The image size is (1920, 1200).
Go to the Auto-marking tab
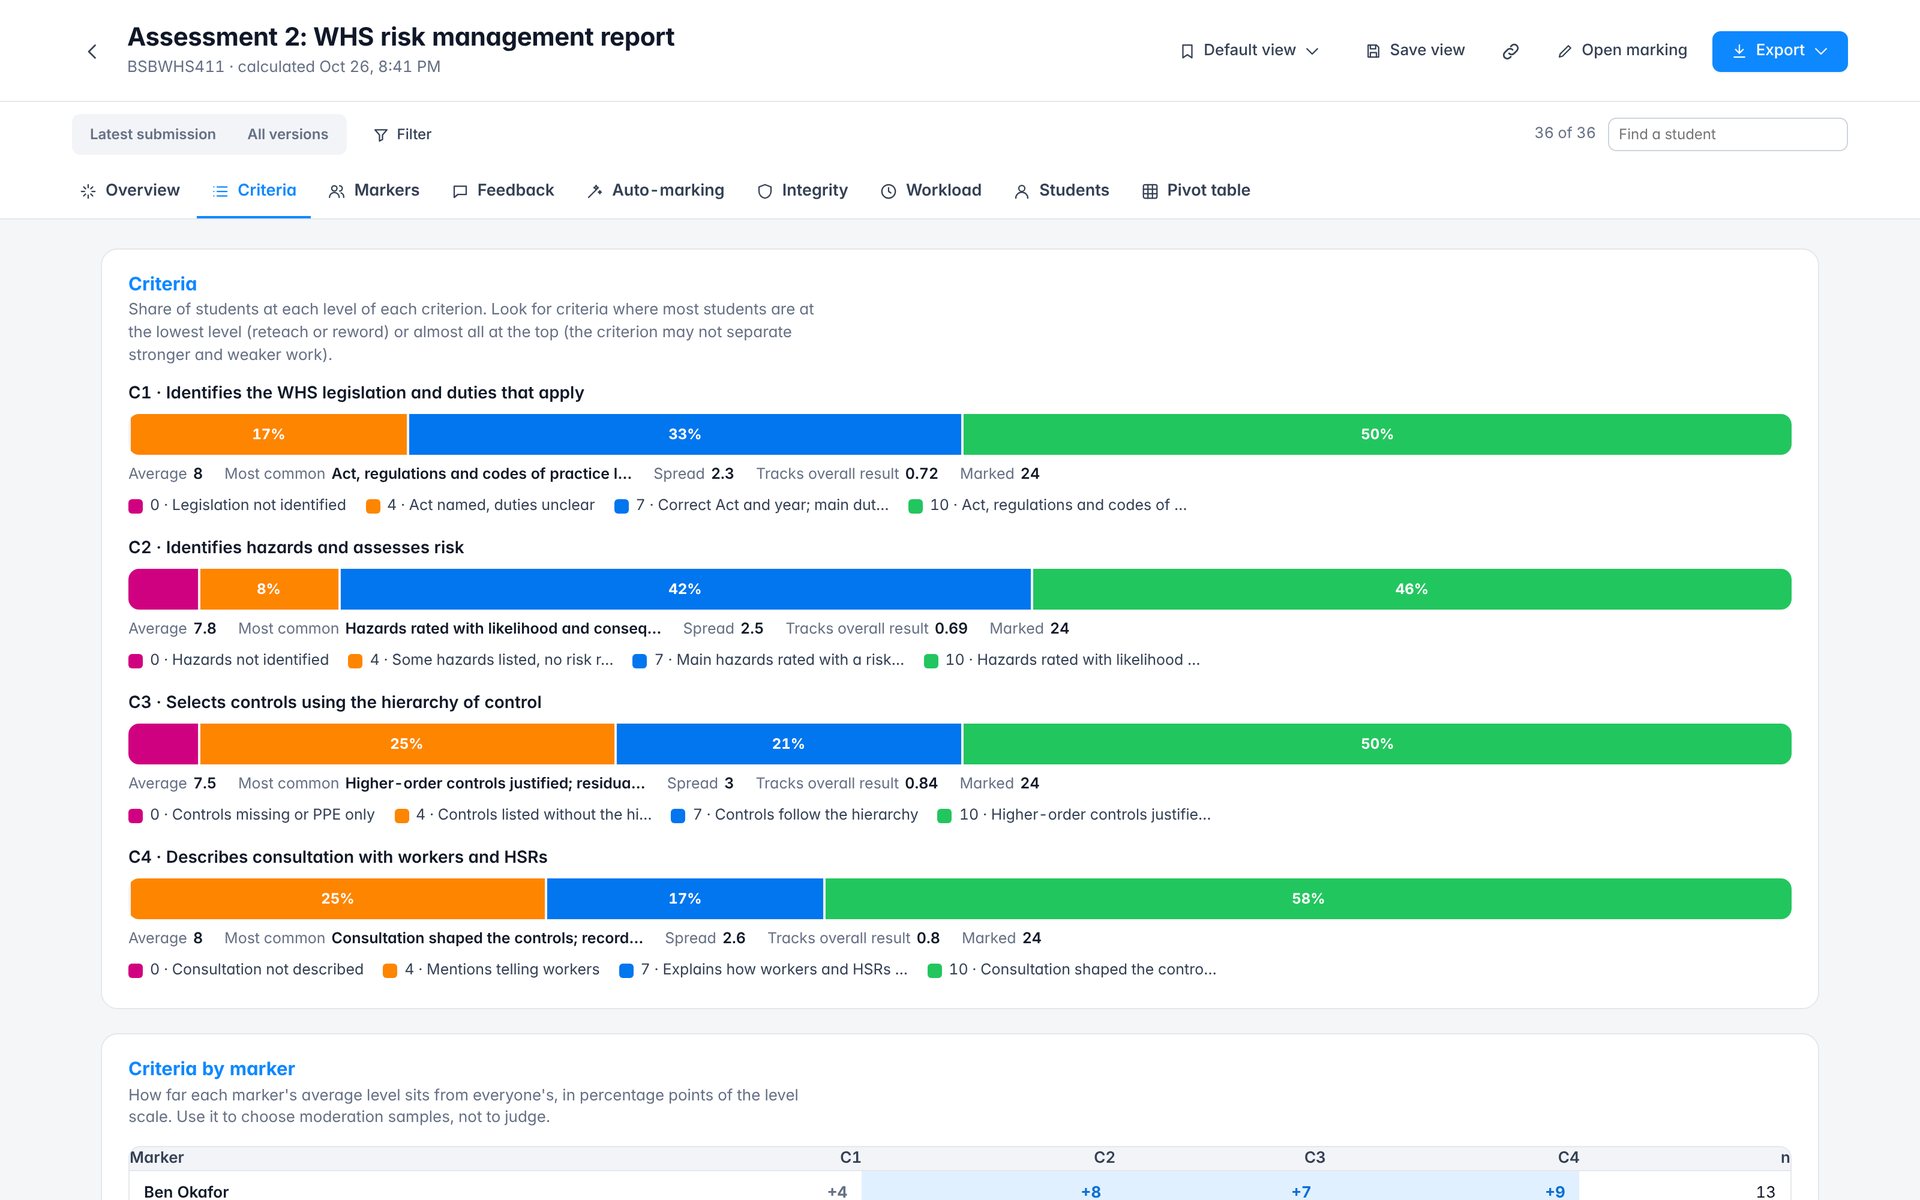[x=656, y=191]
